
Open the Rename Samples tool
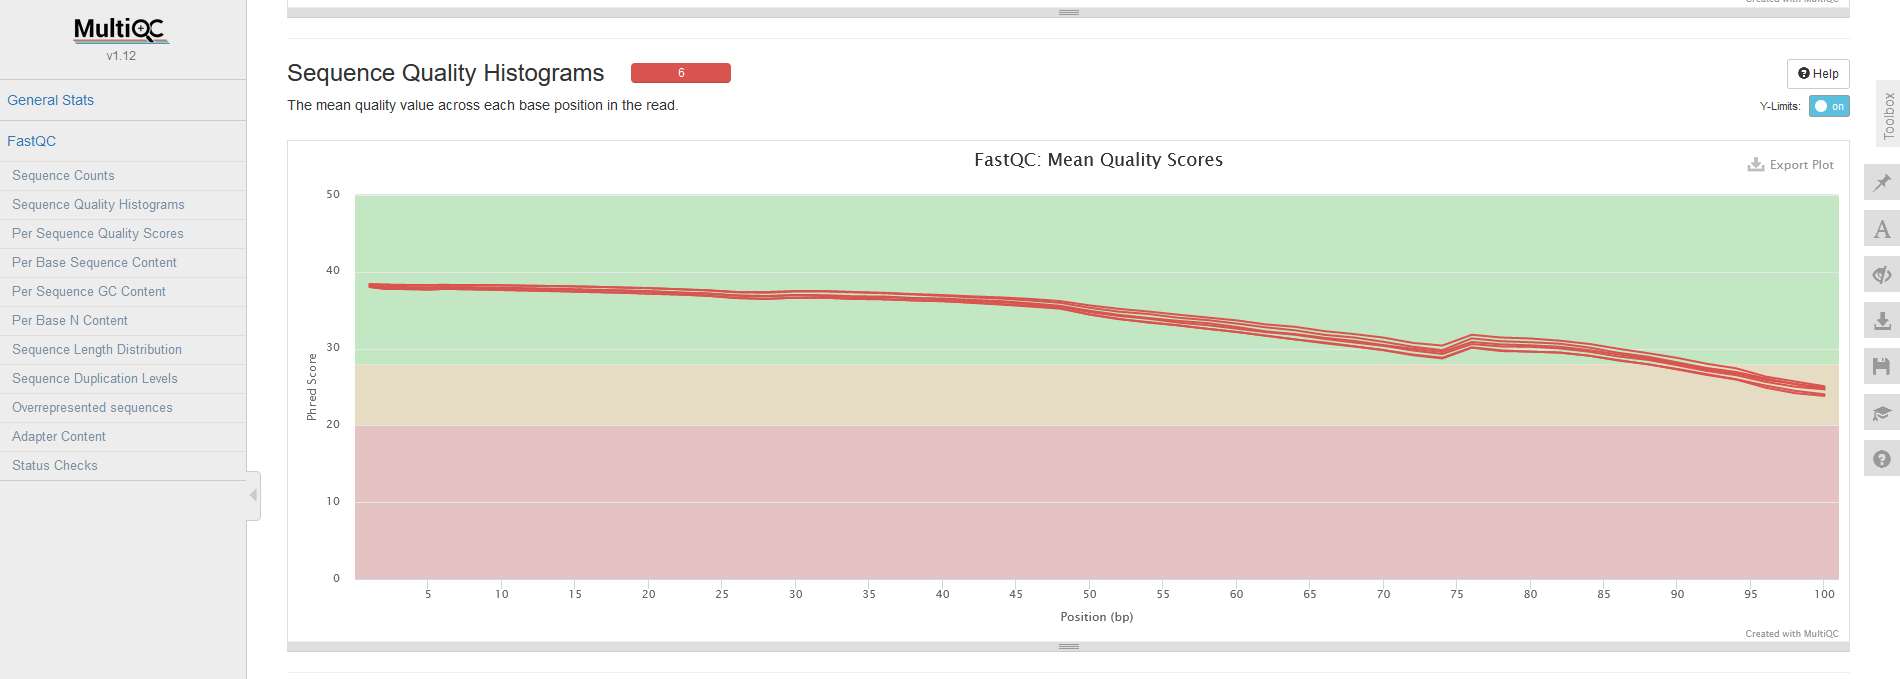(1881, 229)
